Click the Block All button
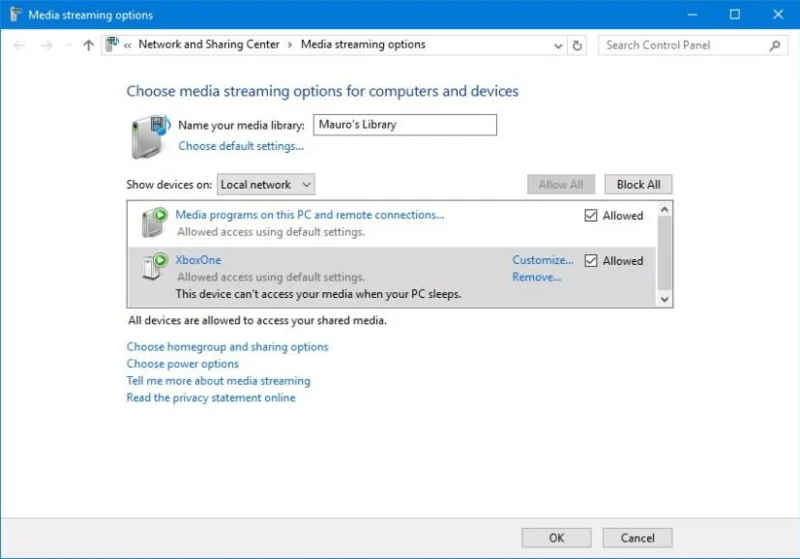 (638, 185)
